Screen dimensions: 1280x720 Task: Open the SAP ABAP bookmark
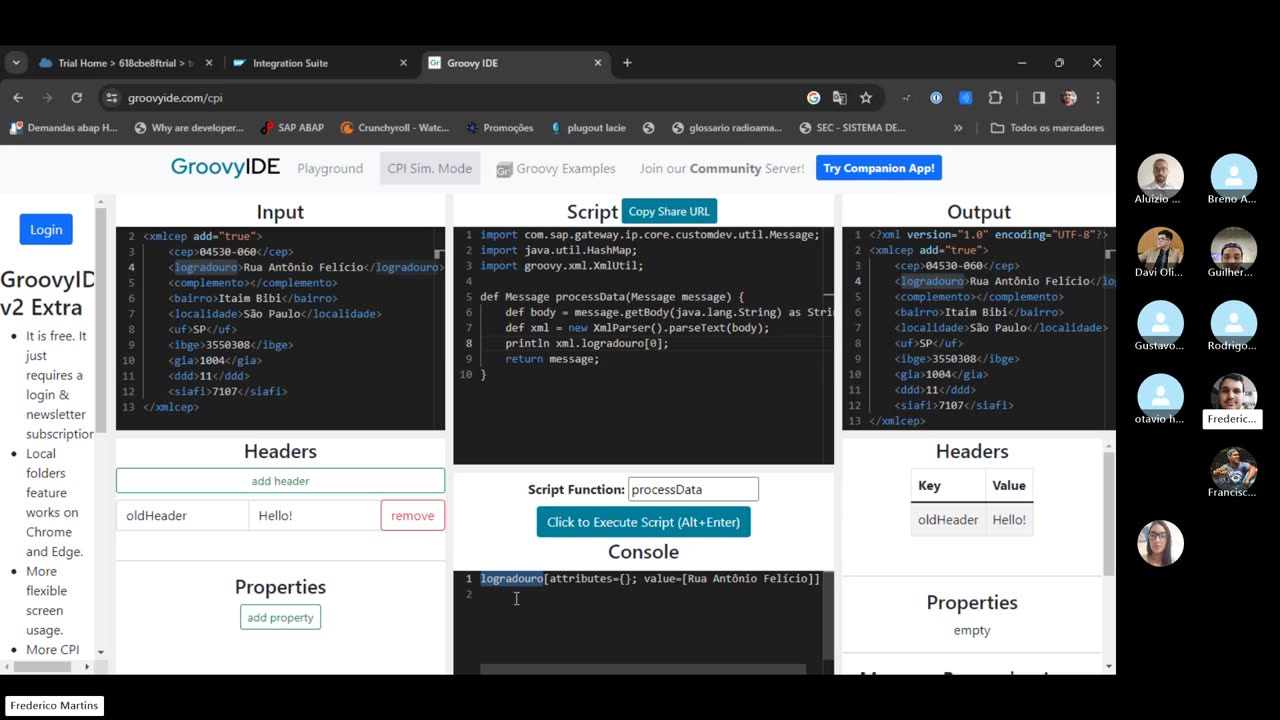(x=292, y=128)
